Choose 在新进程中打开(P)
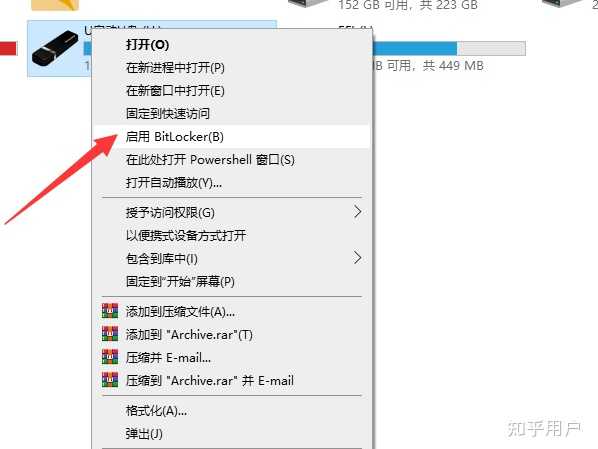Image resolution: width=598 pixels, height=449 pixels. click(x=231, y=68)
